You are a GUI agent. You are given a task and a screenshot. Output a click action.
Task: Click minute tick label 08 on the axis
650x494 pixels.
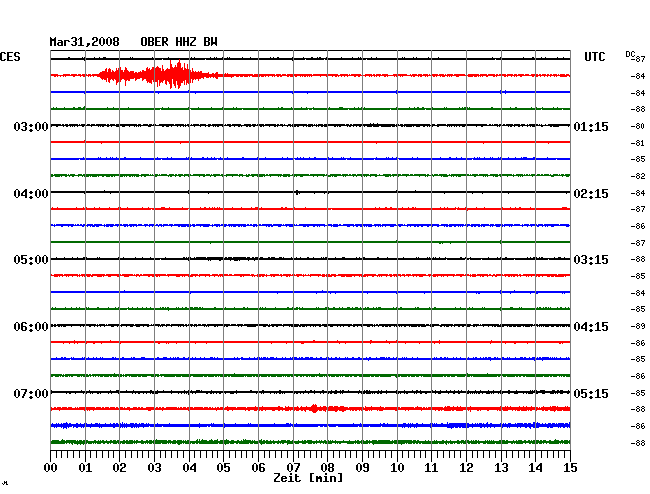point(327,467)
